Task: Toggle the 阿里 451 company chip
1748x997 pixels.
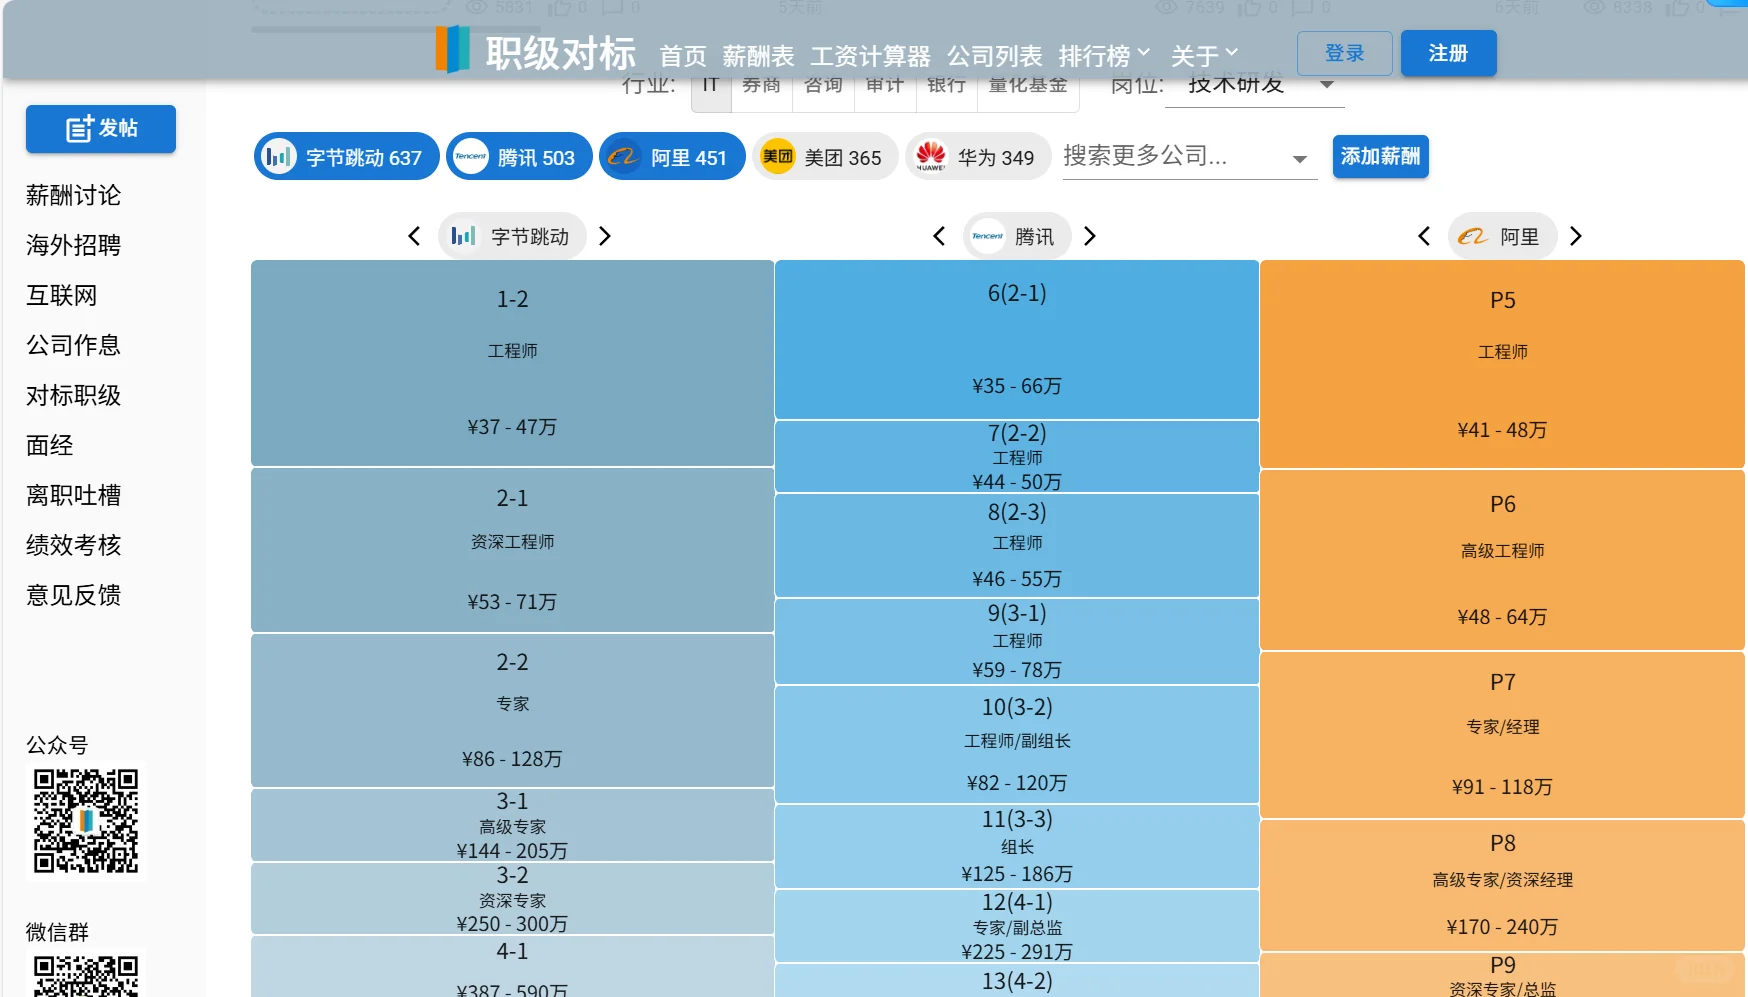Action: [672, 157]
